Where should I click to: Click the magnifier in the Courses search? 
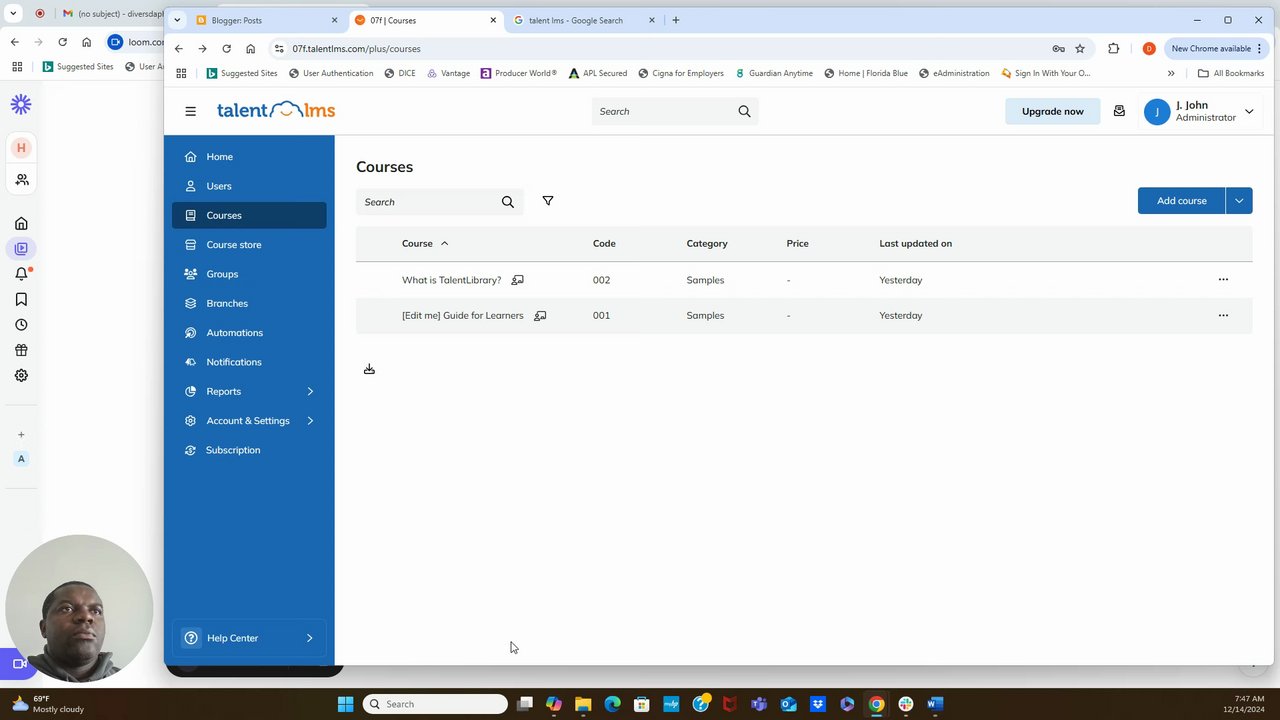point(508,202)
